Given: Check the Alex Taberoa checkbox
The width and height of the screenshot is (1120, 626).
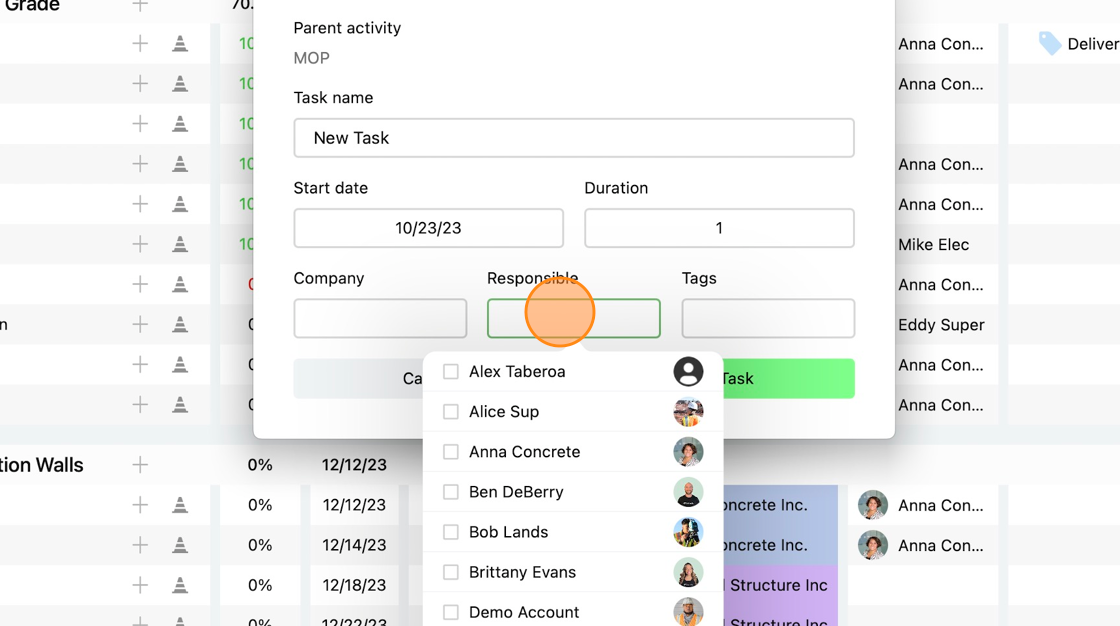Looking at the screenshot, I should point(451,372).
